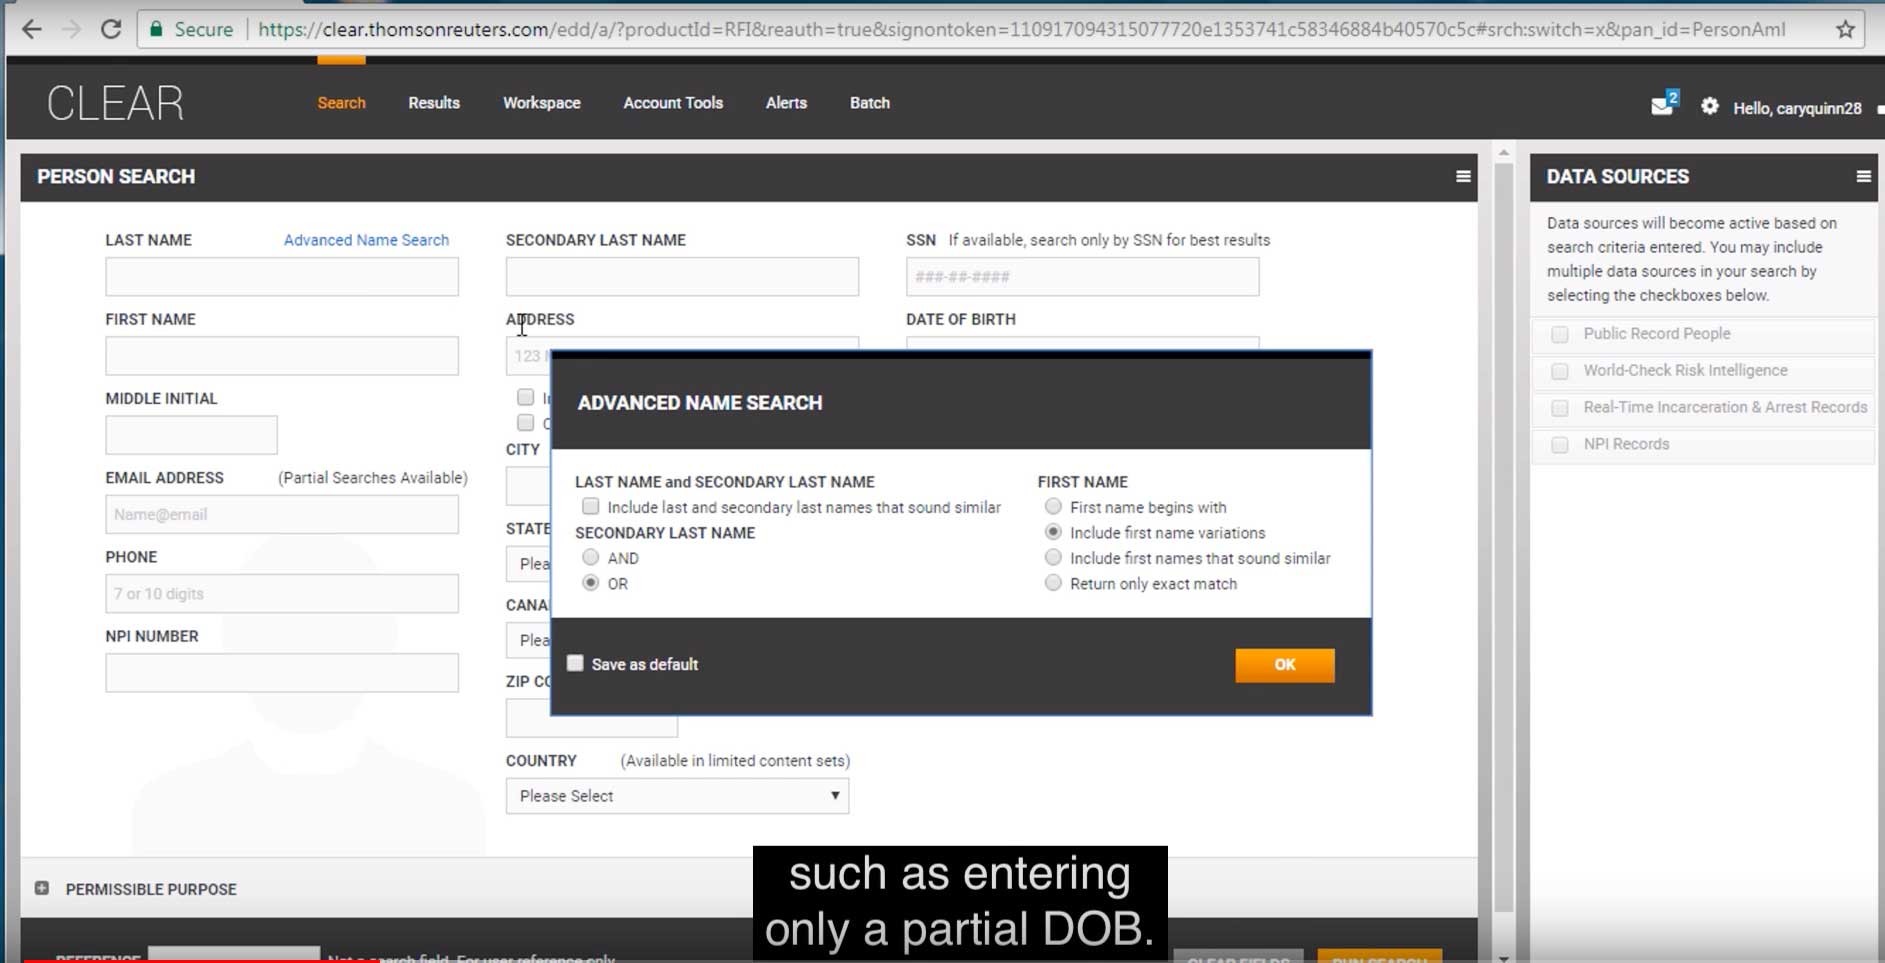This screenshot has width=1885, height=963.
Task: Open the Person Search panel hamburger menu
Action: 1463,177
